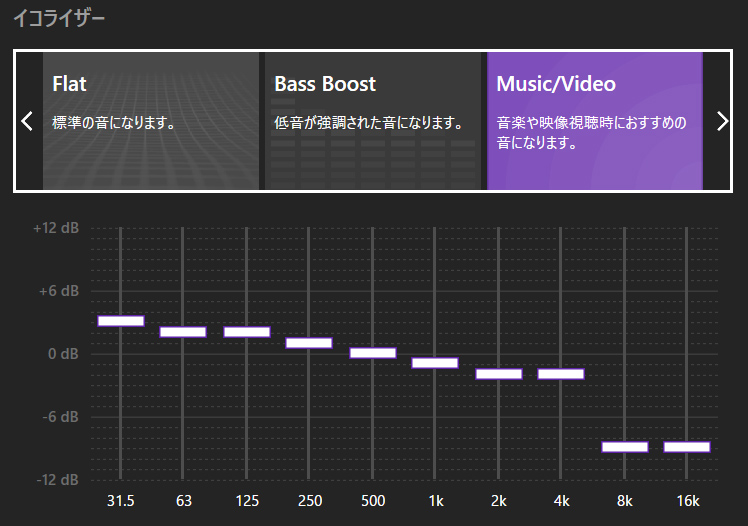
Task: Select the Music/Video equalizer preset
Action: point(595,121)
